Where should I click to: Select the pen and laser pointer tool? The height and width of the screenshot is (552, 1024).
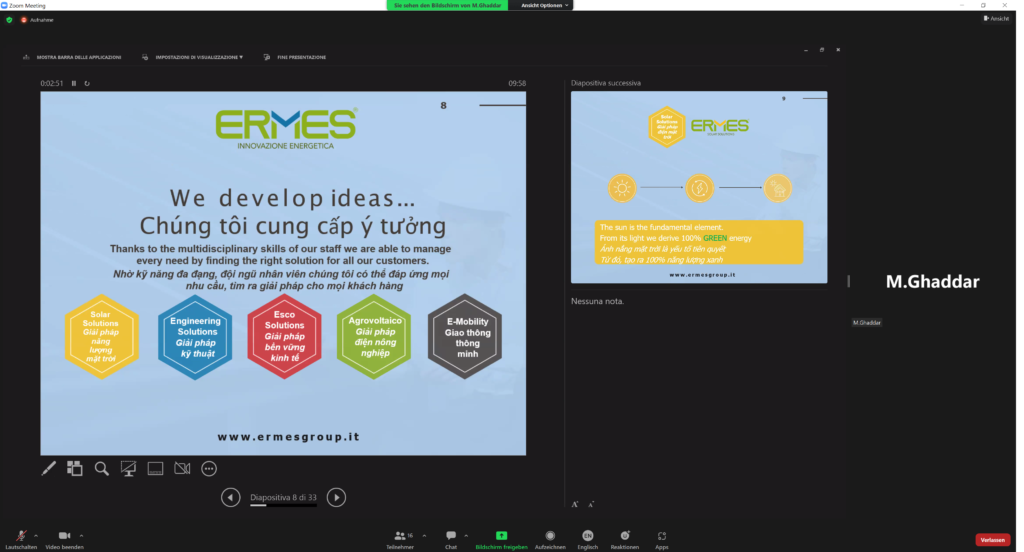(48, 467)
